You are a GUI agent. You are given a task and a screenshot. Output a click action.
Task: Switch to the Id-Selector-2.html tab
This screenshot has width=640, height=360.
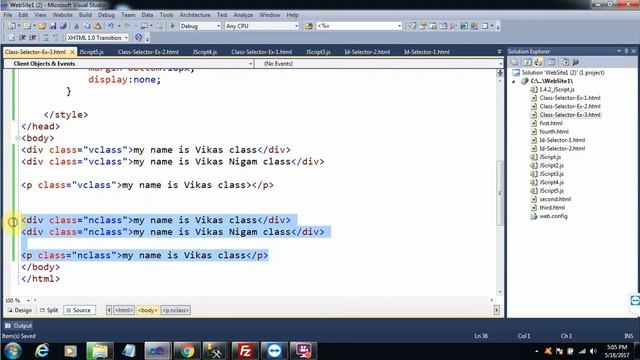click(367, 52)
